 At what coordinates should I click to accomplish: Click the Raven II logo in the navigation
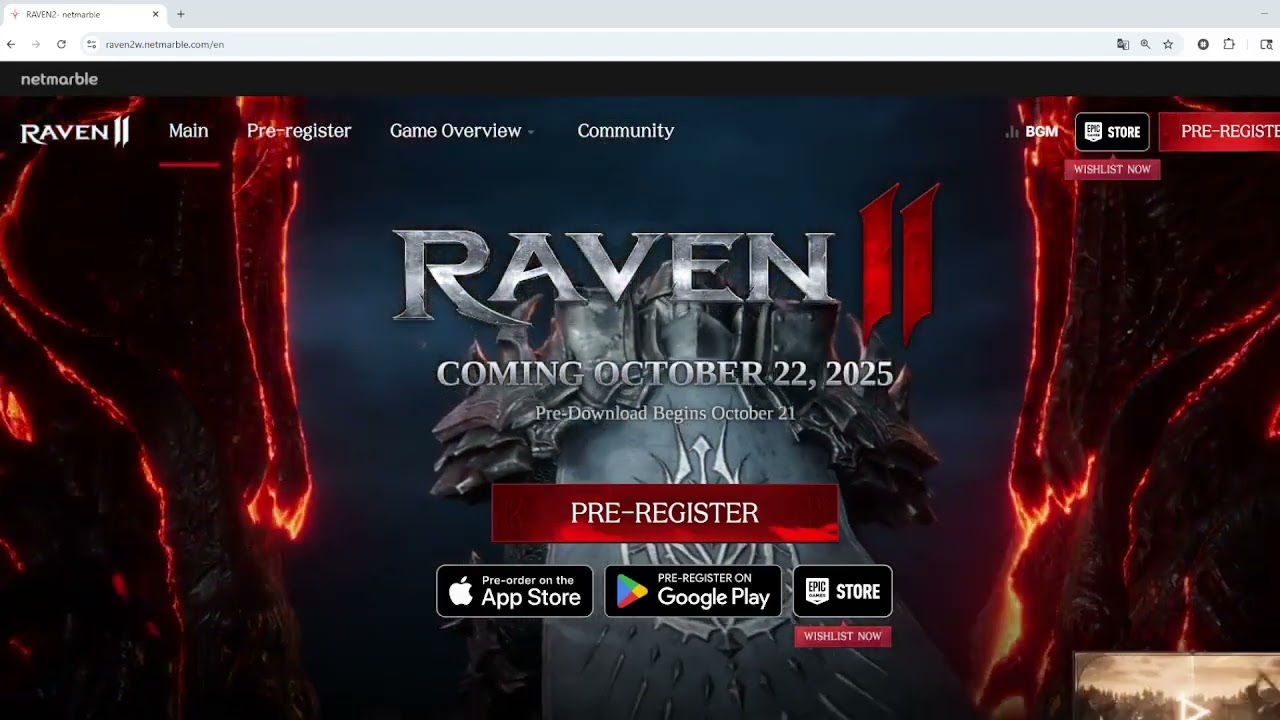pyautogui.click(x=75, y=131)
